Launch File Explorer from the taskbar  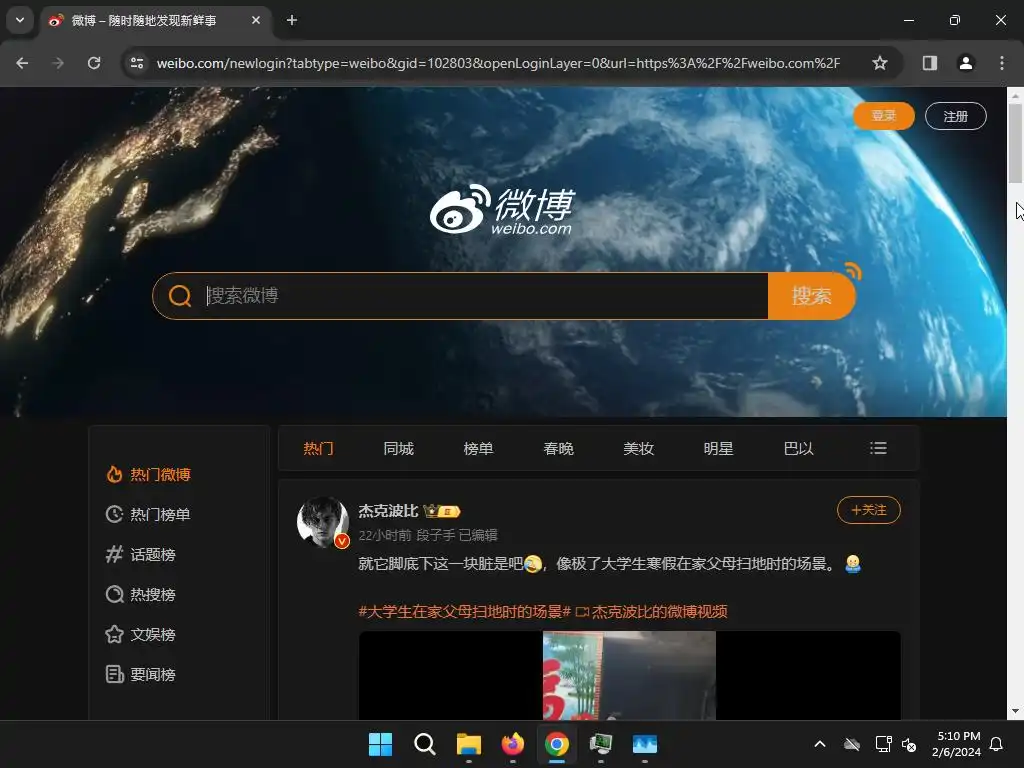(x=469, y=744)
